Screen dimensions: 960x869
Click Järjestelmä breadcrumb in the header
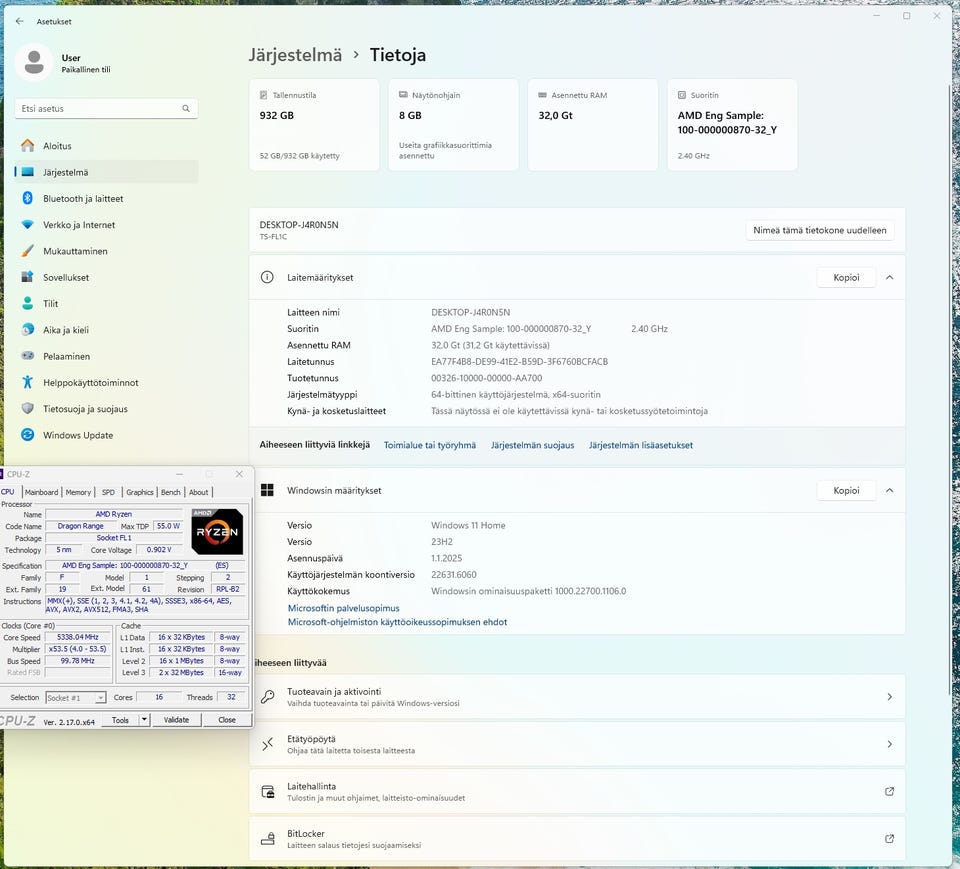(295, 55)
